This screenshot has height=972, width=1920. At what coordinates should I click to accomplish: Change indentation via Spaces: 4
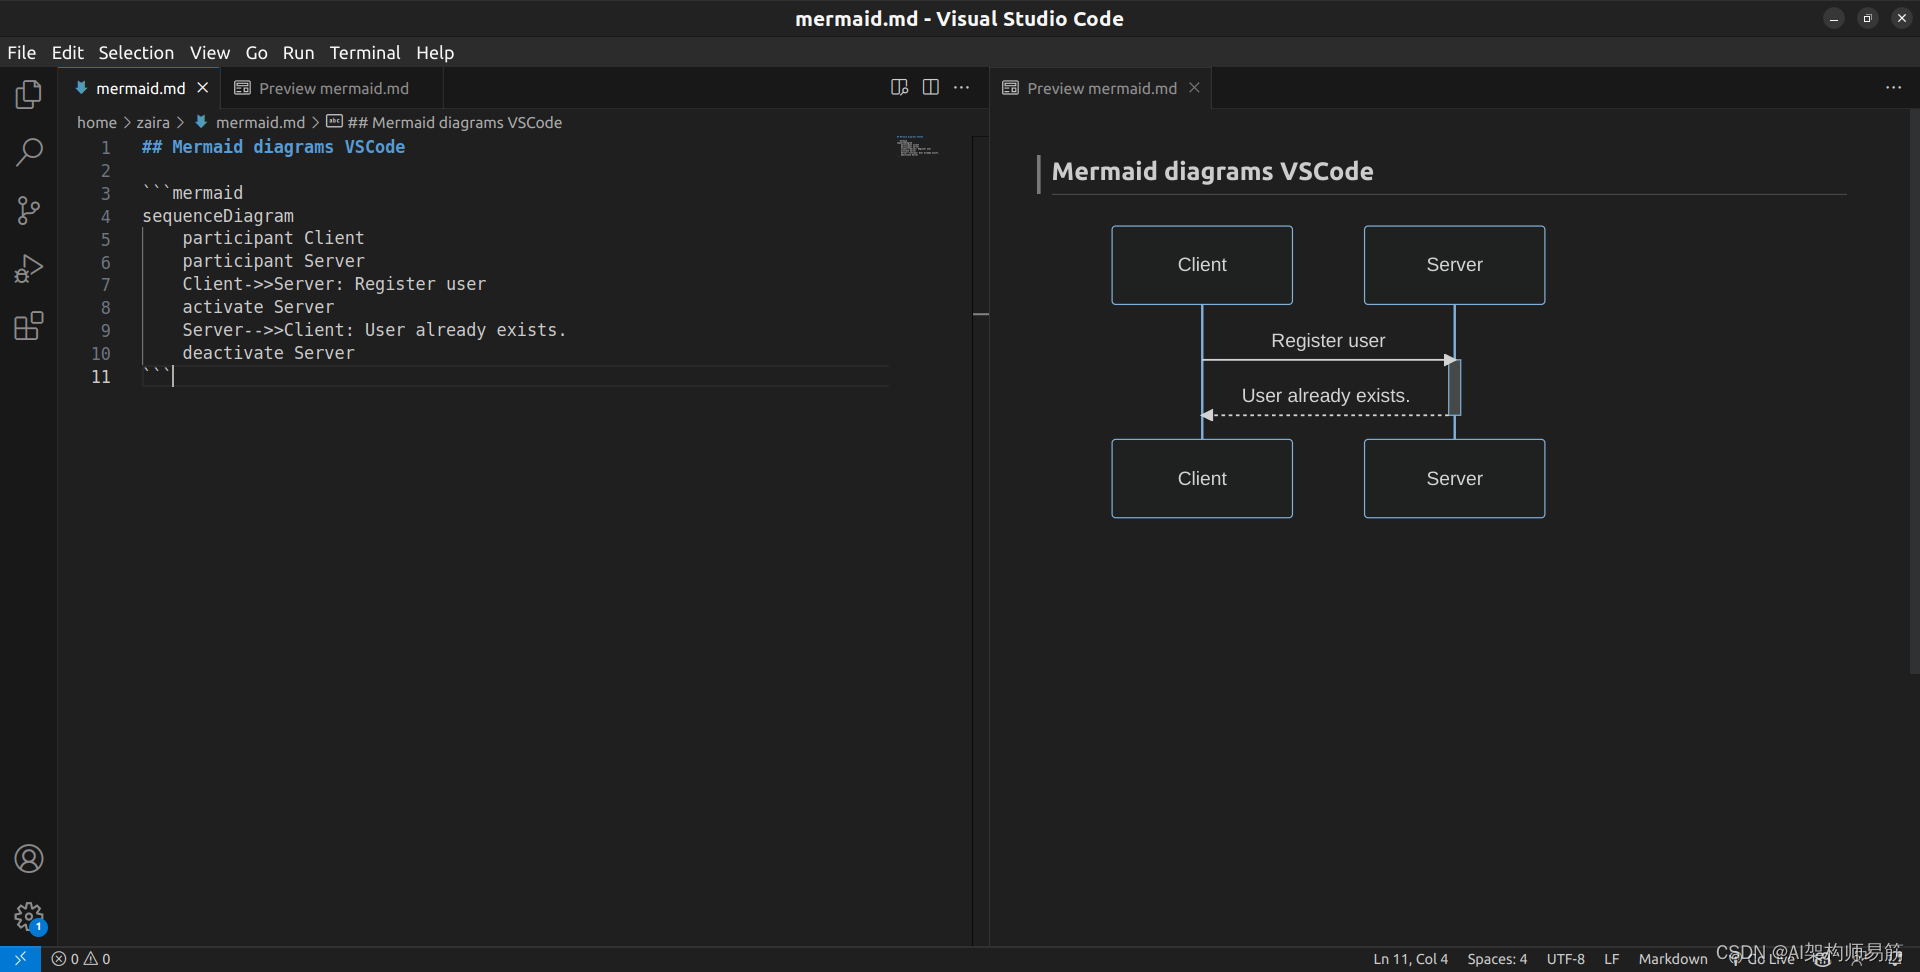[1497, 959]
